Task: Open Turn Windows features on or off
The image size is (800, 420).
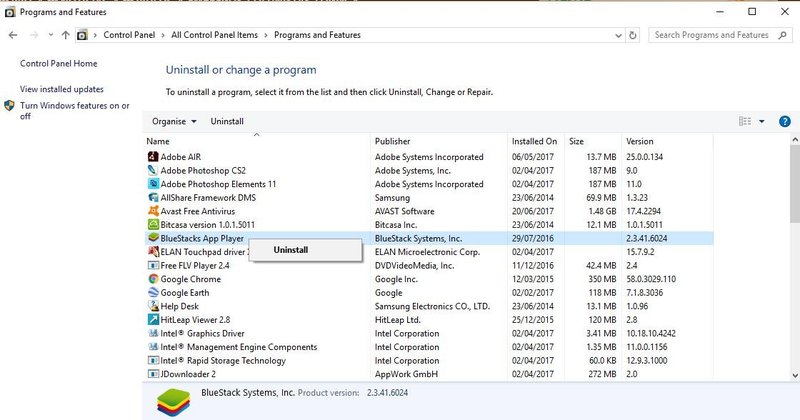Action: tap(74, 111)
